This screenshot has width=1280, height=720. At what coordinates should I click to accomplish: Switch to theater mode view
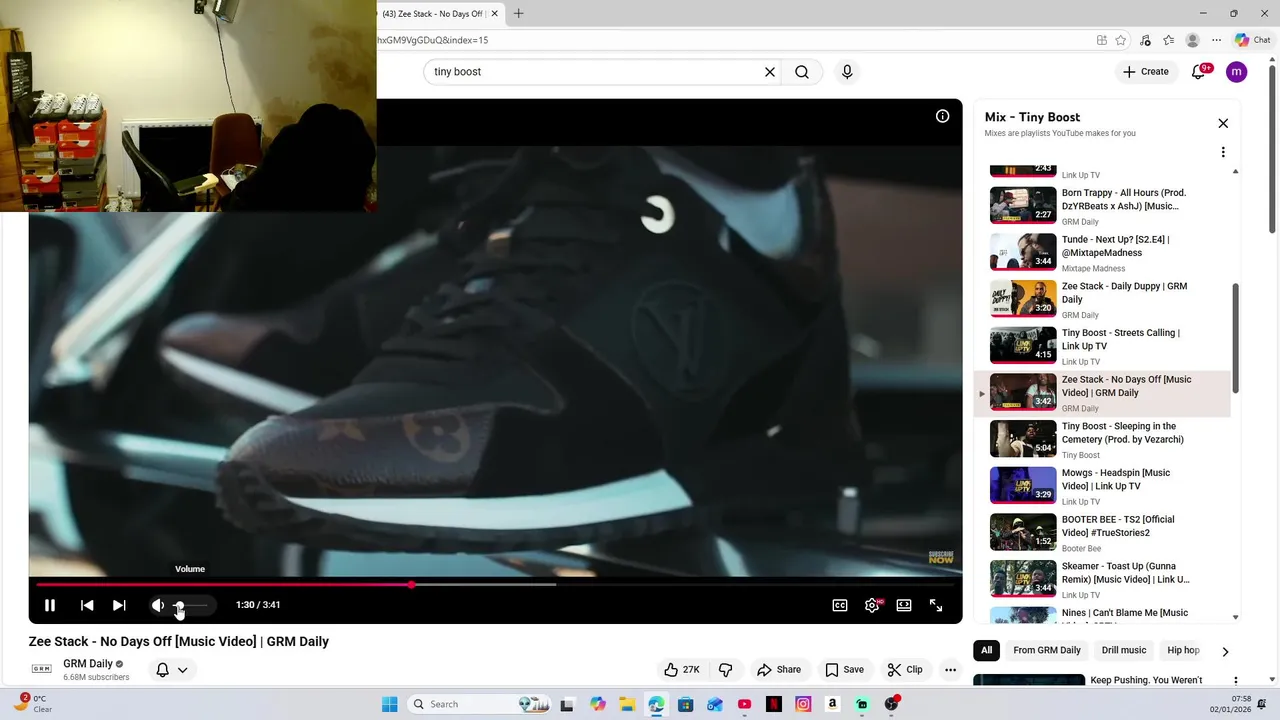[904, 605]
